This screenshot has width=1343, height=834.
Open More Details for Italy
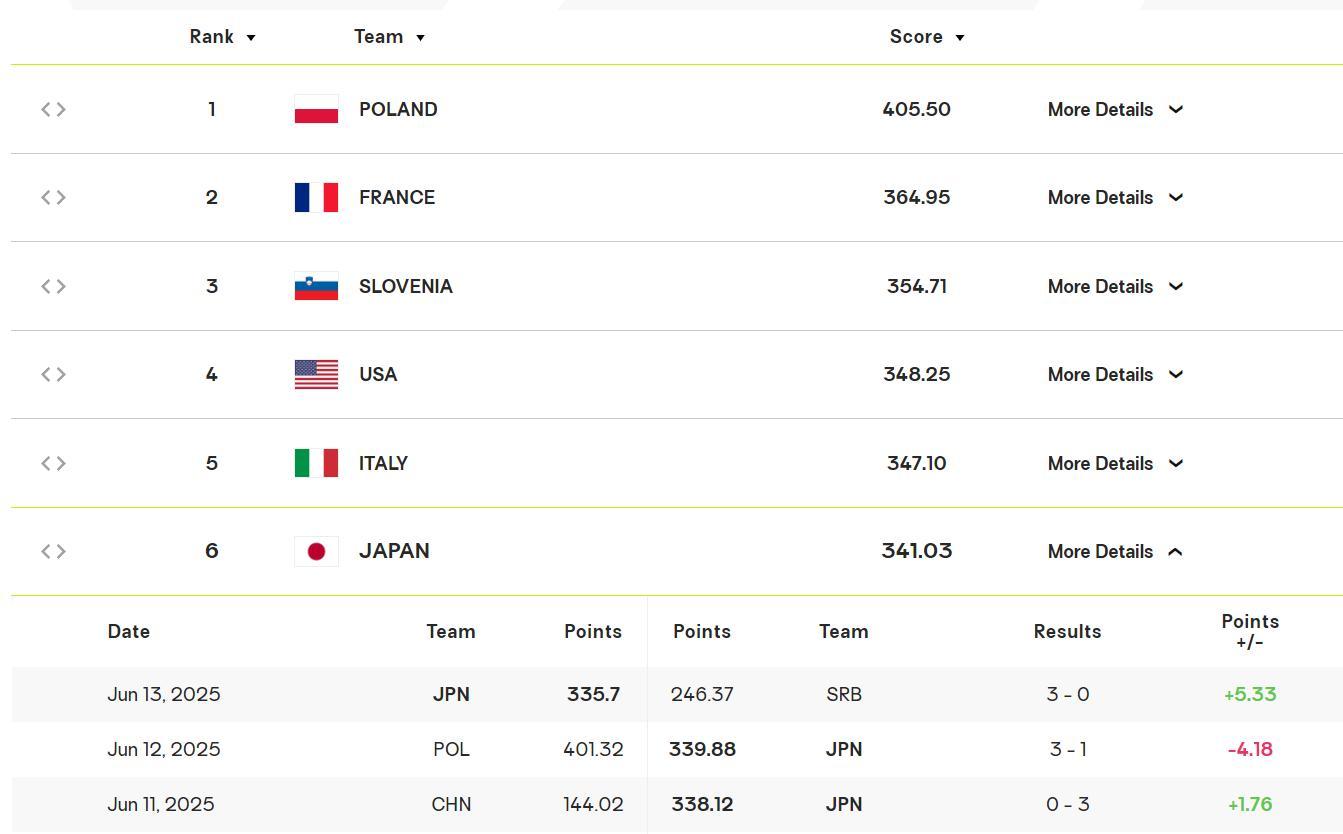tap(1115, 464)
